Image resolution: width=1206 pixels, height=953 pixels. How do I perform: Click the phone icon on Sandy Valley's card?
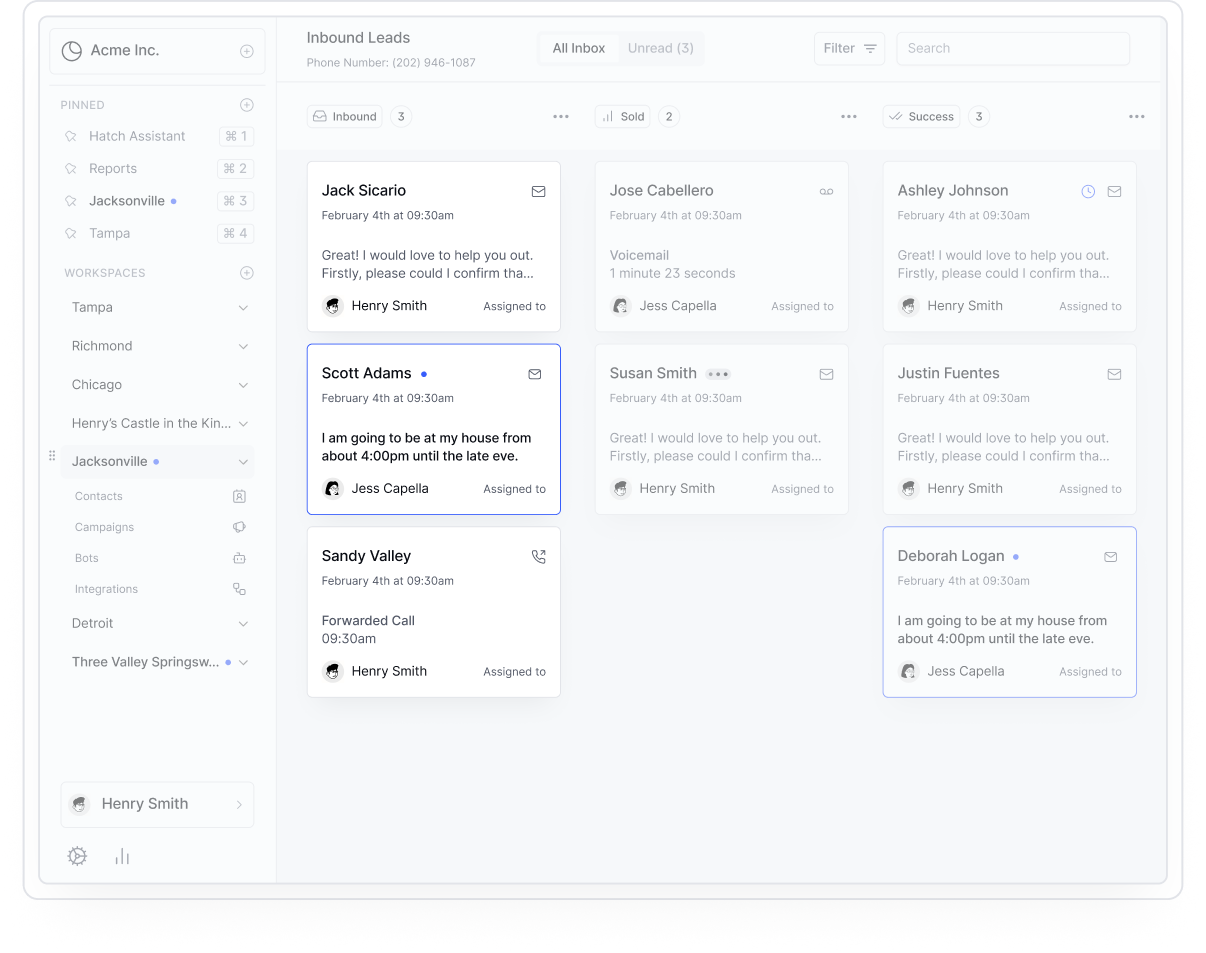point(538,556)
